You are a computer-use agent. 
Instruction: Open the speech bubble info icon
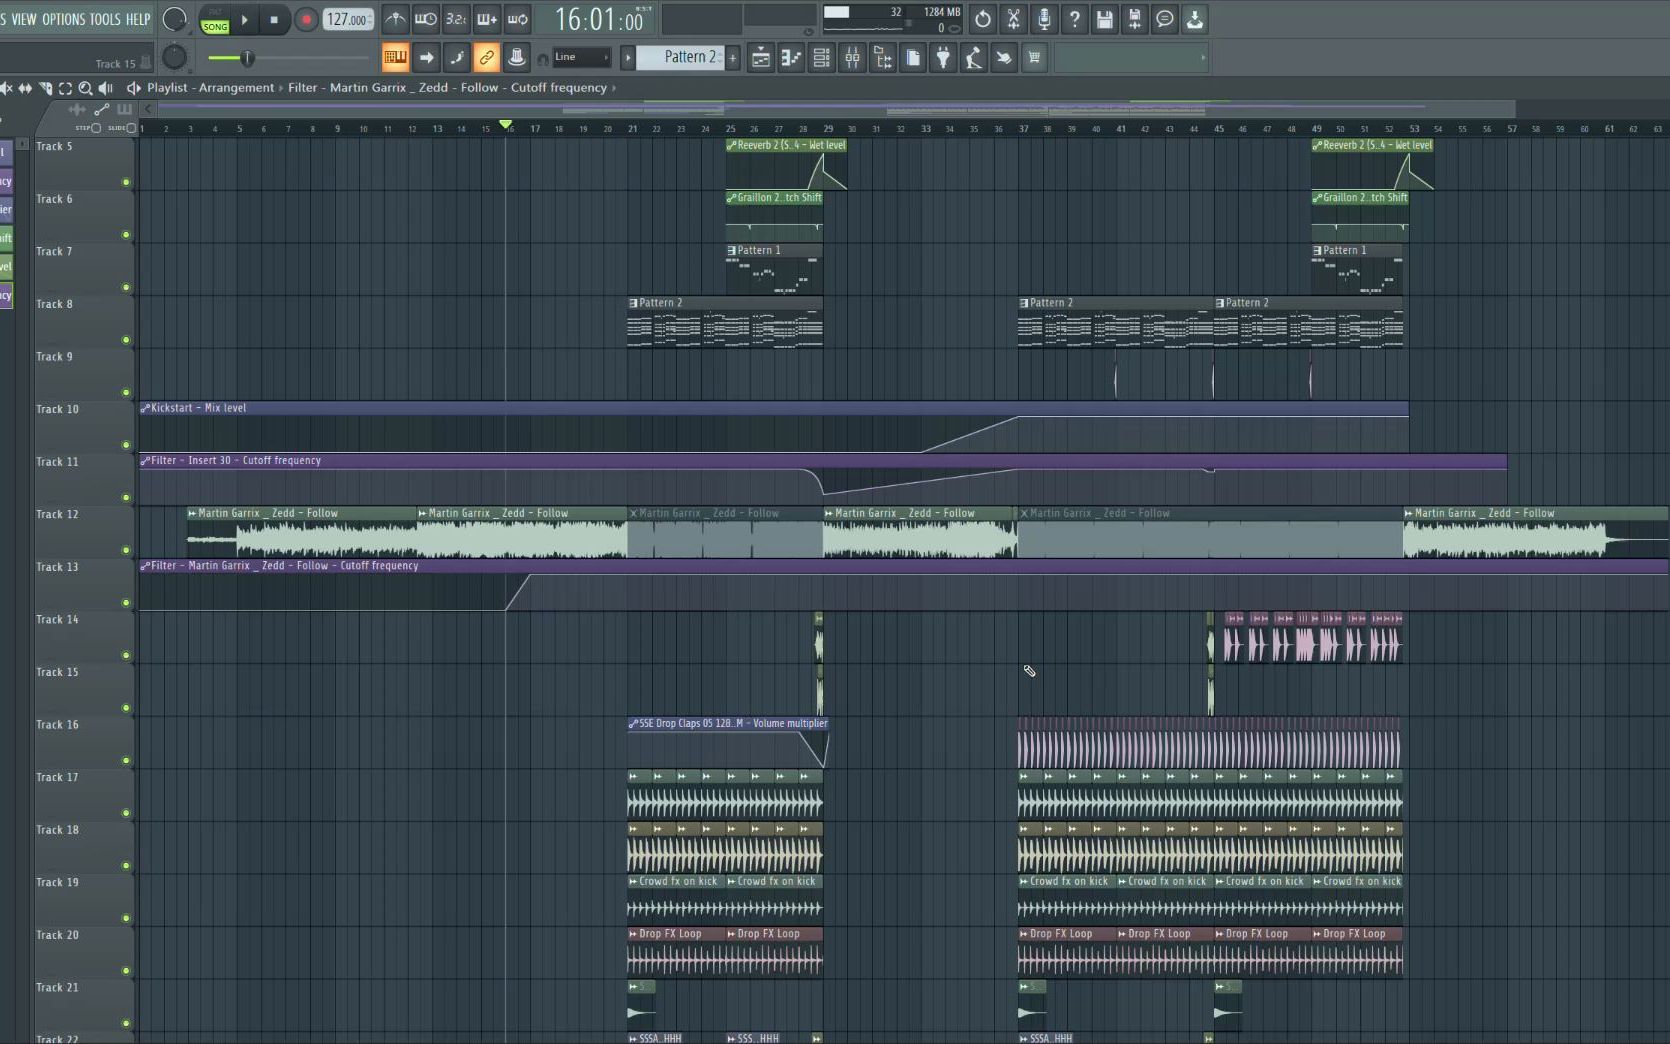point(1164,19)
